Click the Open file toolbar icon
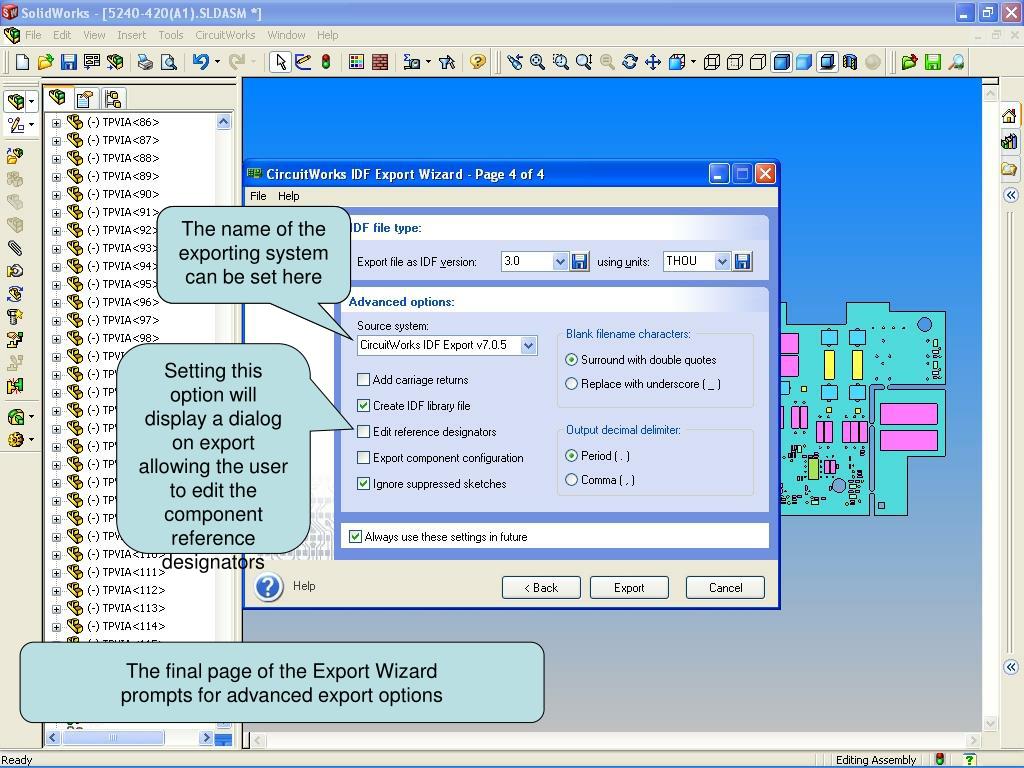Image resolution: width=1024 pixels, height=768 pixels. pyautogui.click(x=45, y=62)
